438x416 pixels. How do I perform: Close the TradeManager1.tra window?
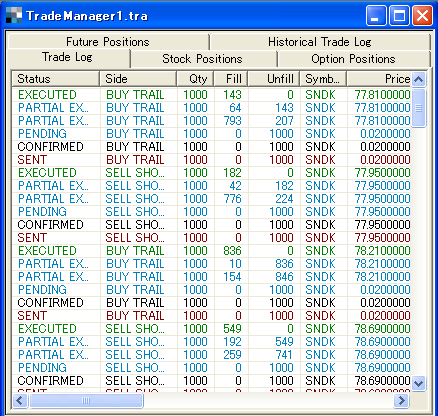[422, 15]
